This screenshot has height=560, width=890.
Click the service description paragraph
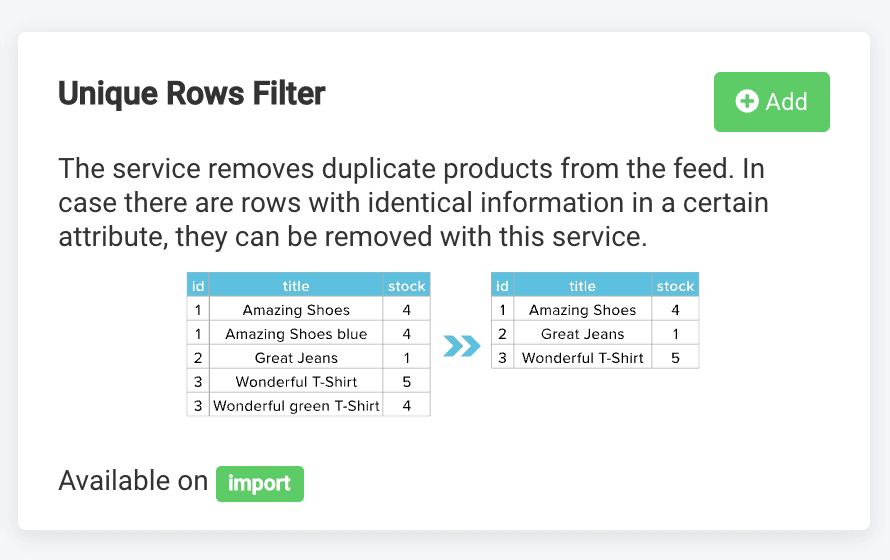(x=412, y=204)
